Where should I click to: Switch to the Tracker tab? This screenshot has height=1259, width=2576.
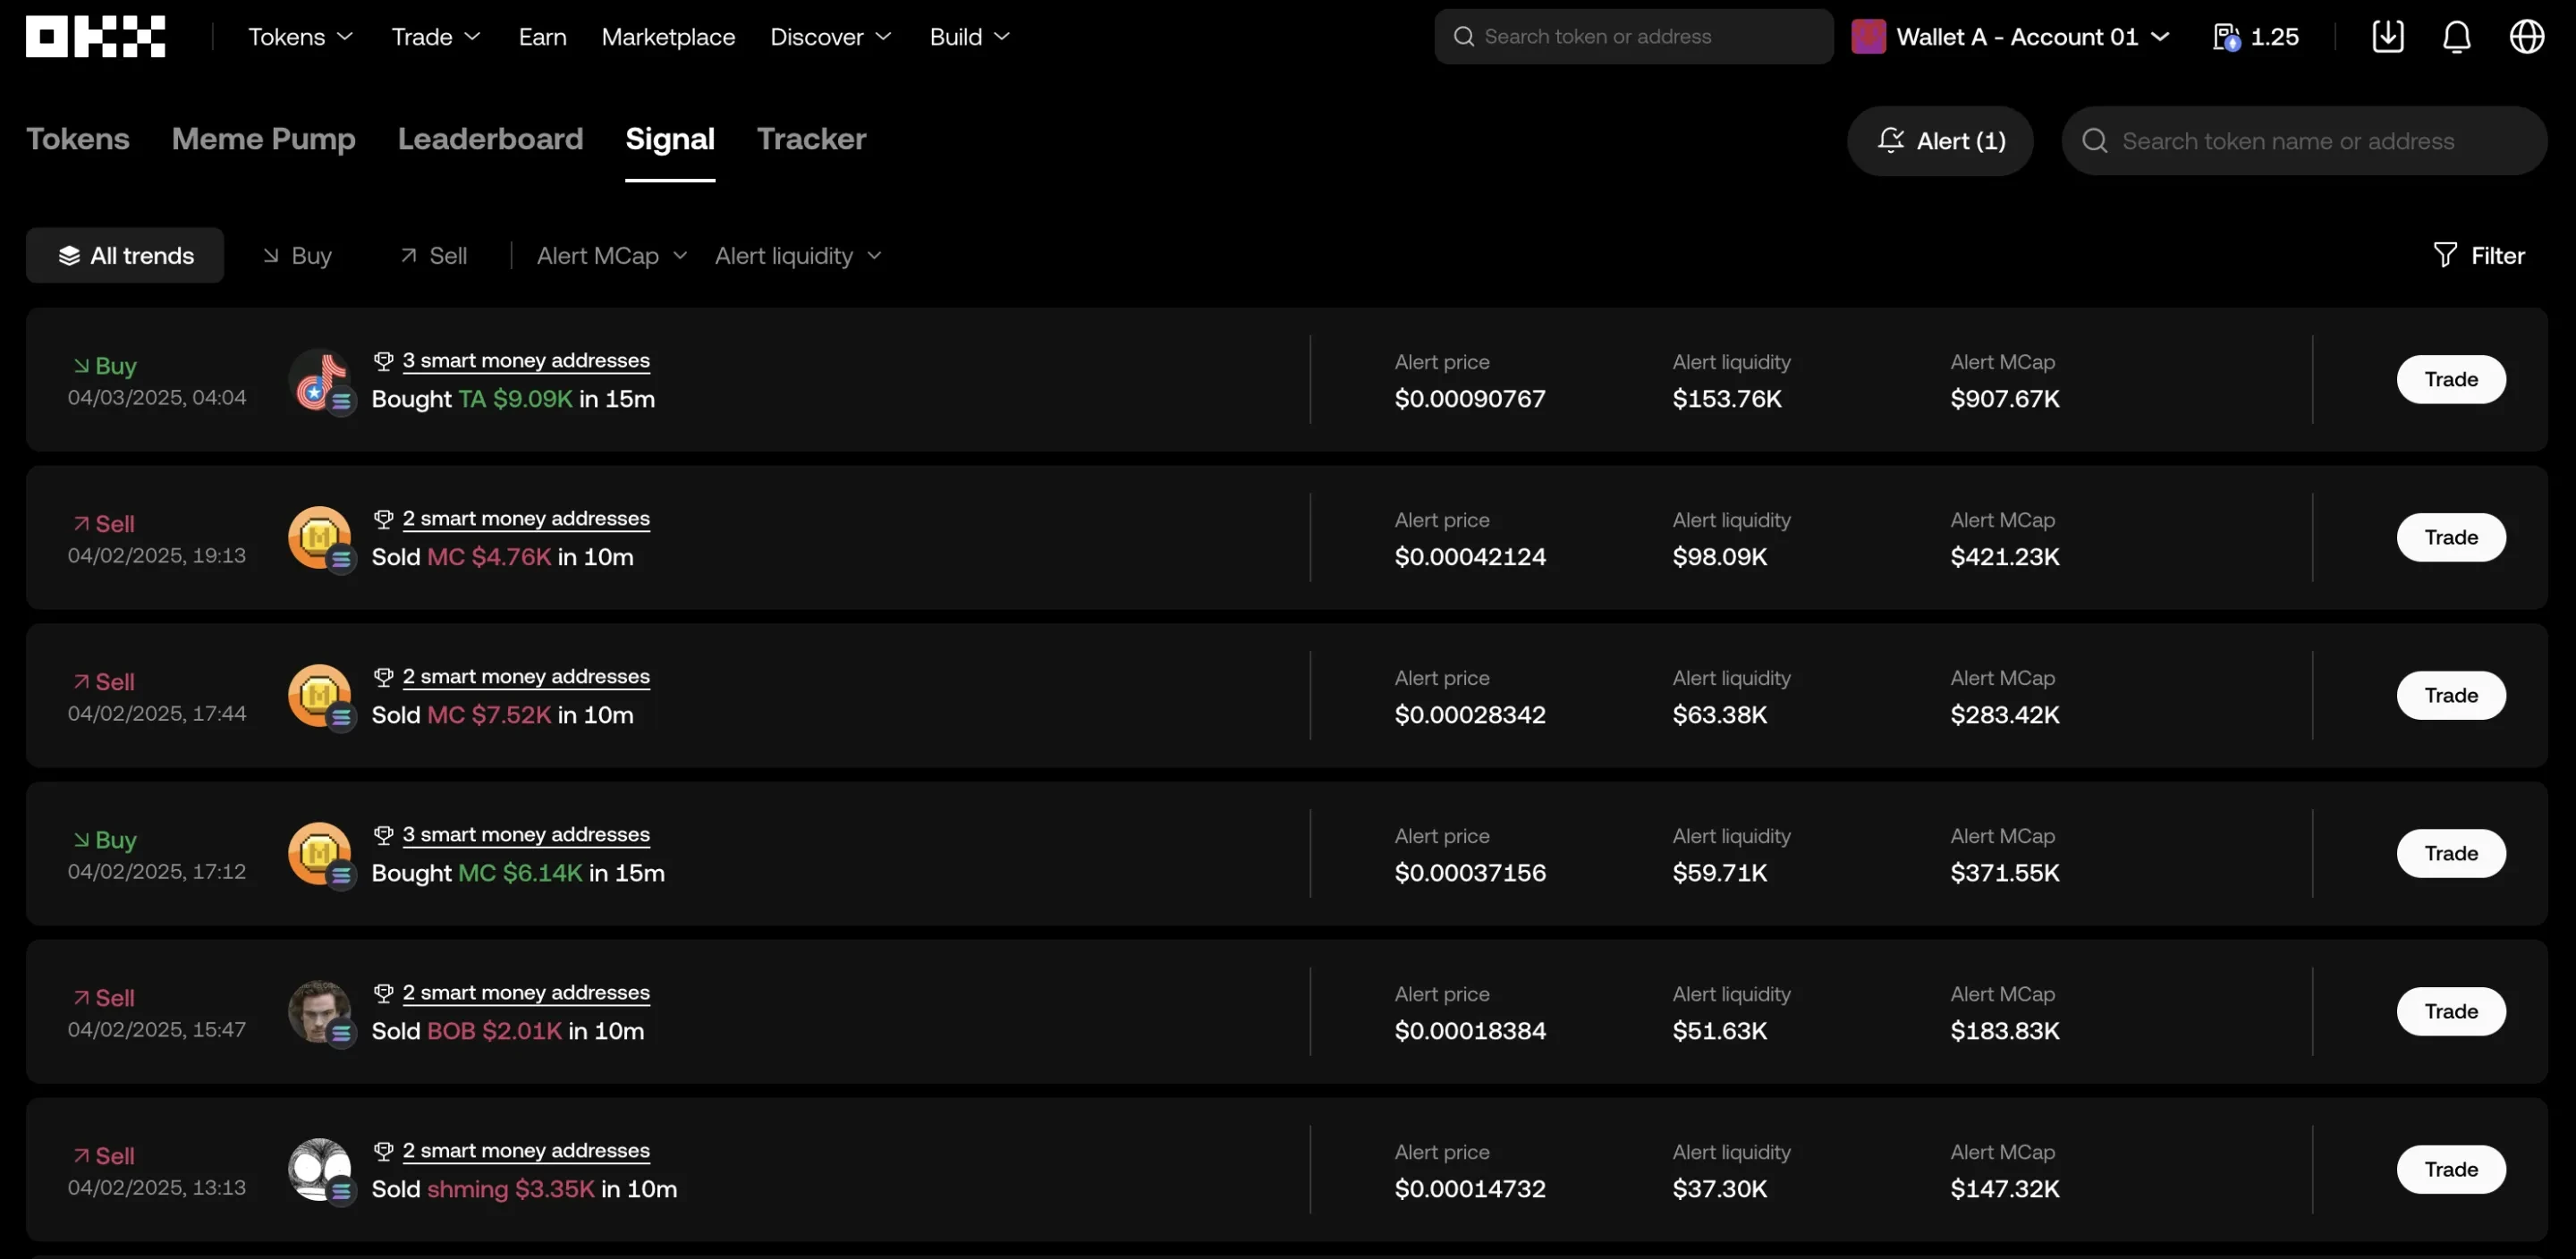811,139
